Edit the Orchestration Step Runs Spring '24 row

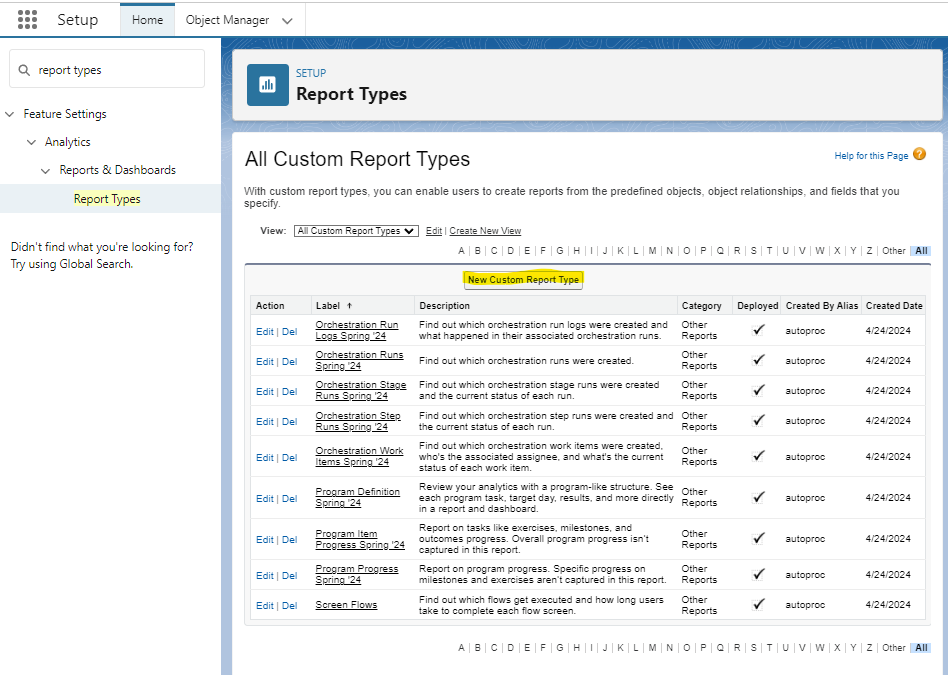point(265,422)
